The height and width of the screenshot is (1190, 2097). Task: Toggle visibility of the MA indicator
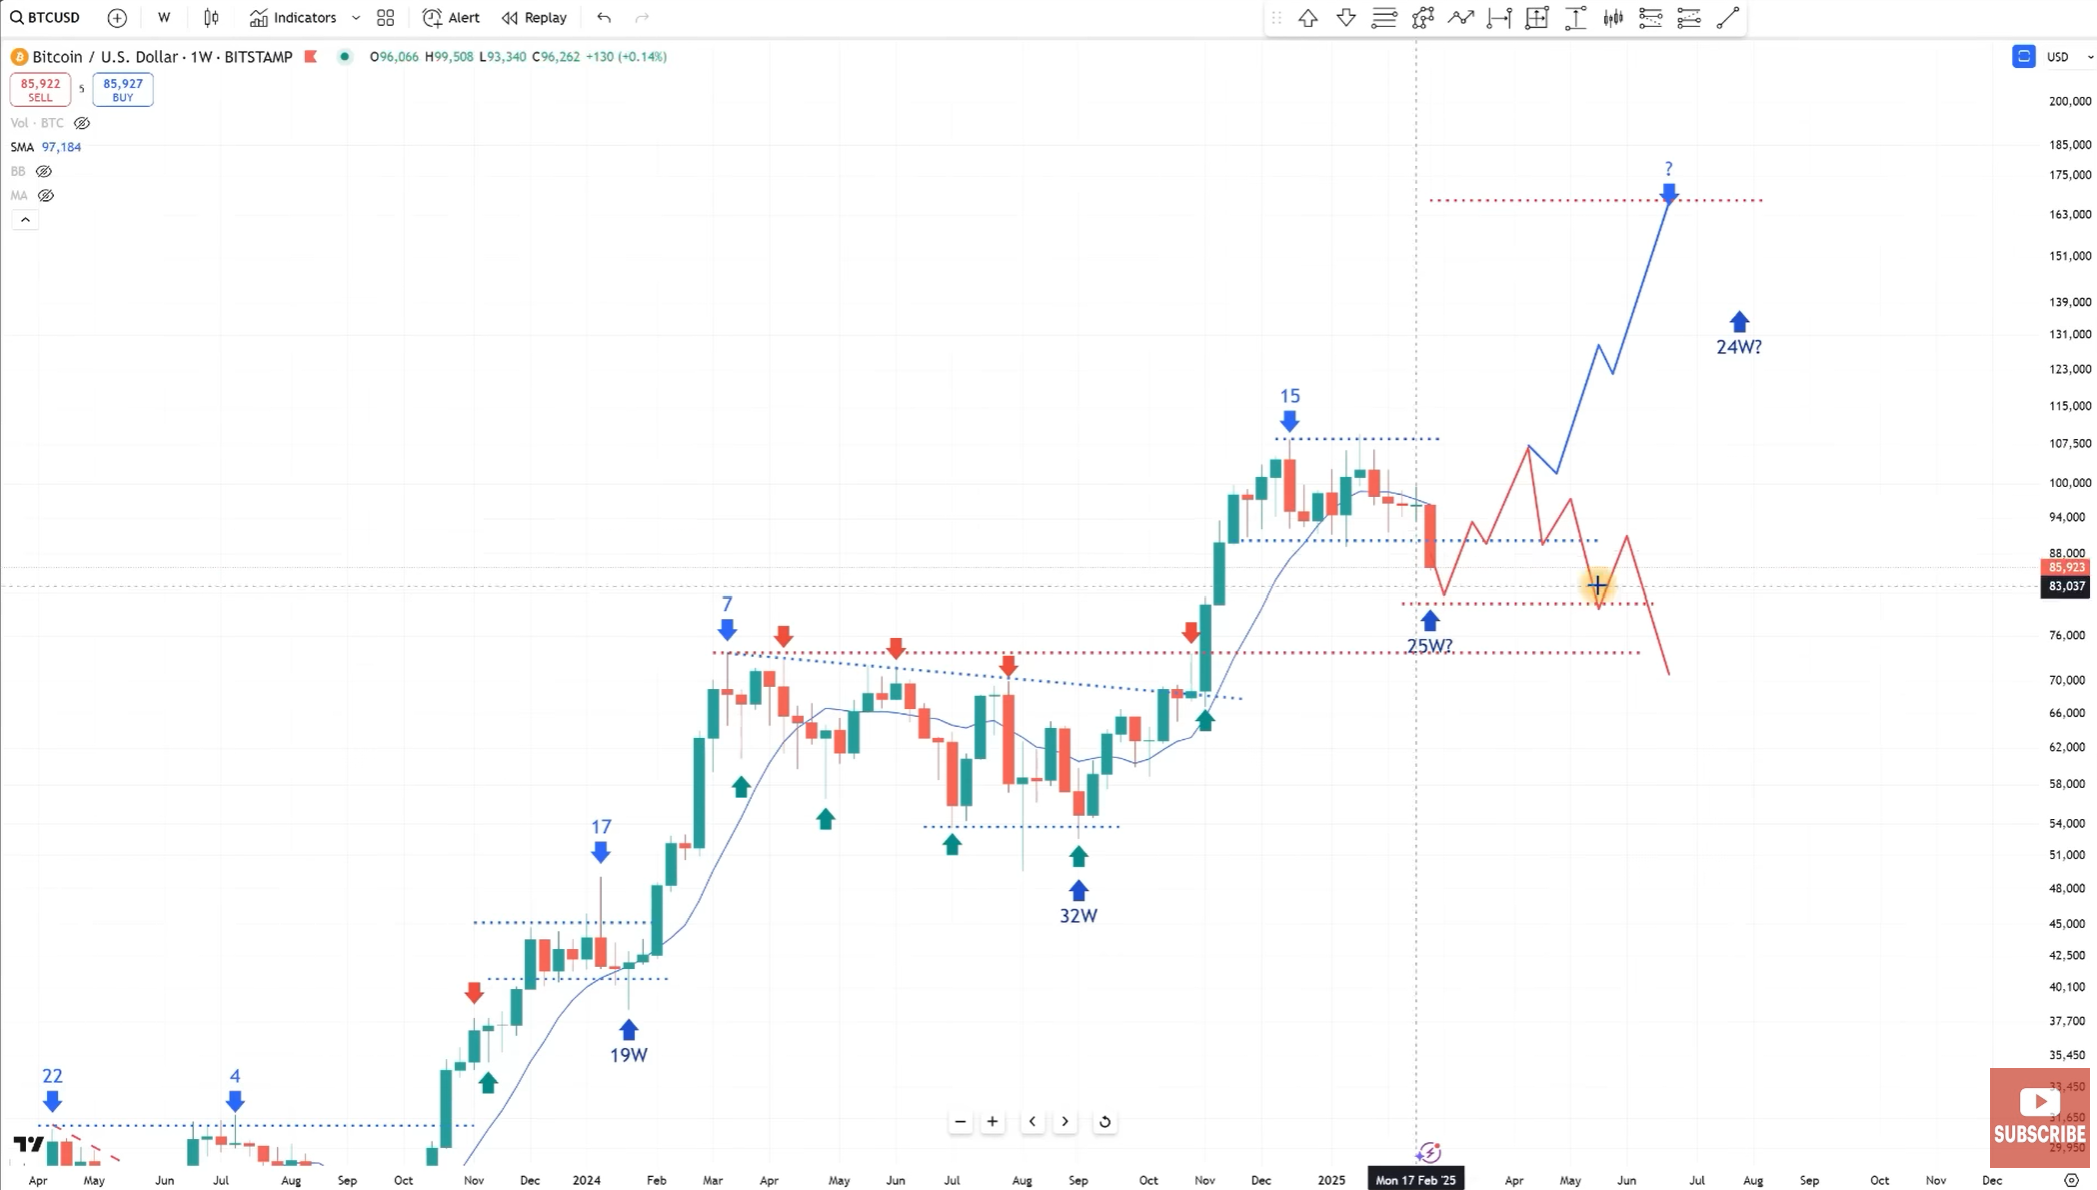(x=46, y=195)
